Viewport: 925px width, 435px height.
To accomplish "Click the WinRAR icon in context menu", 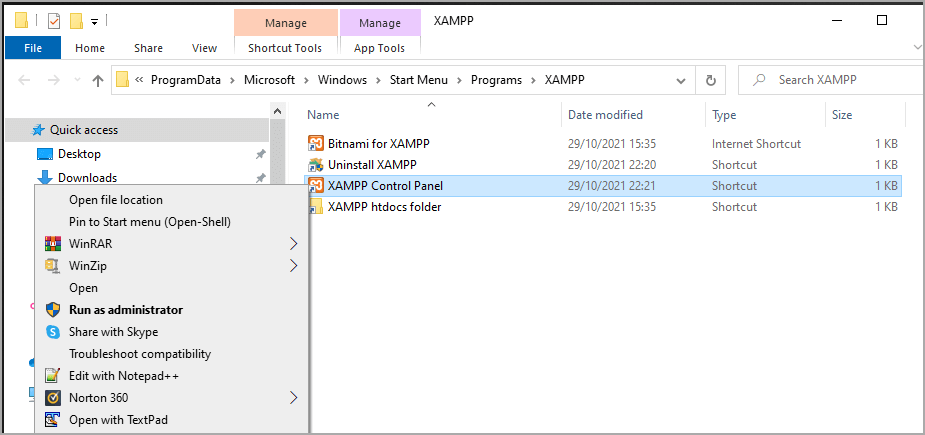I will coord(53,244).
